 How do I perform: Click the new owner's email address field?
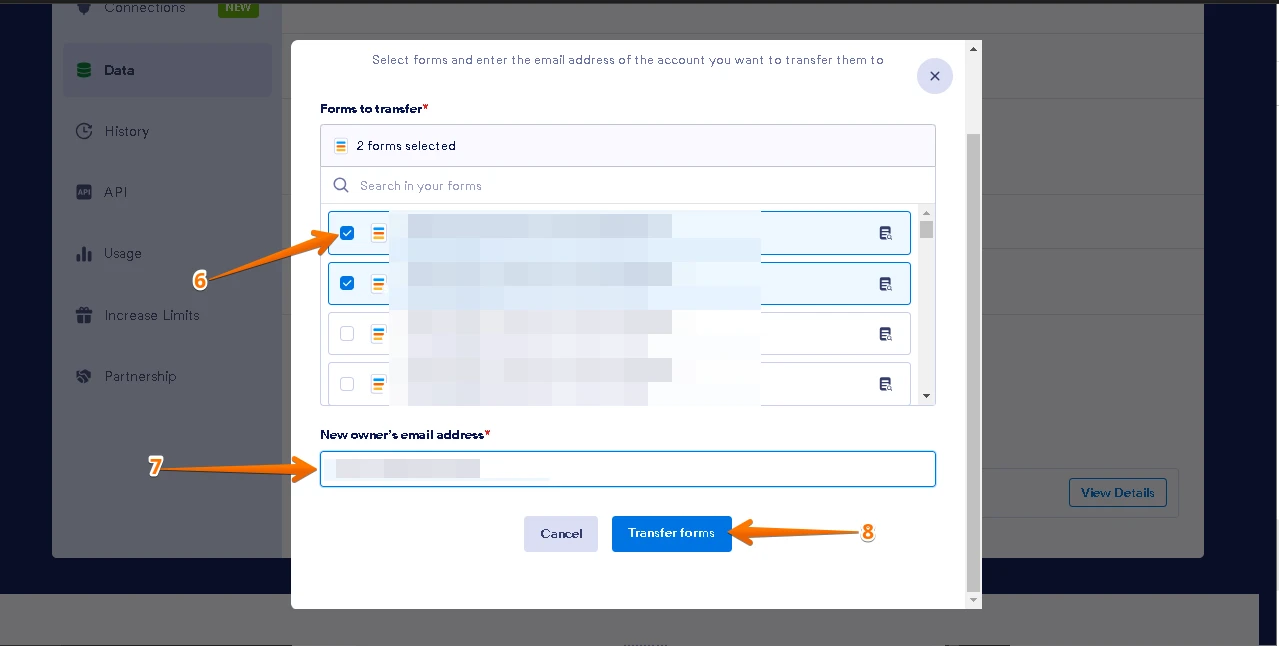628,468
